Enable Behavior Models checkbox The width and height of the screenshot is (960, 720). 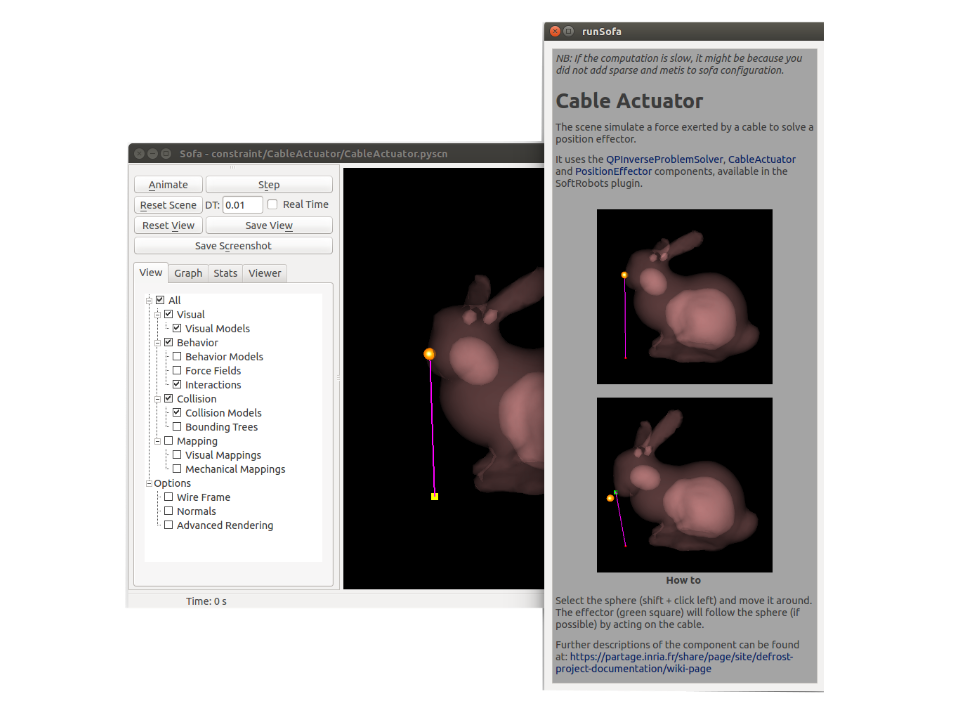point(177,356)
